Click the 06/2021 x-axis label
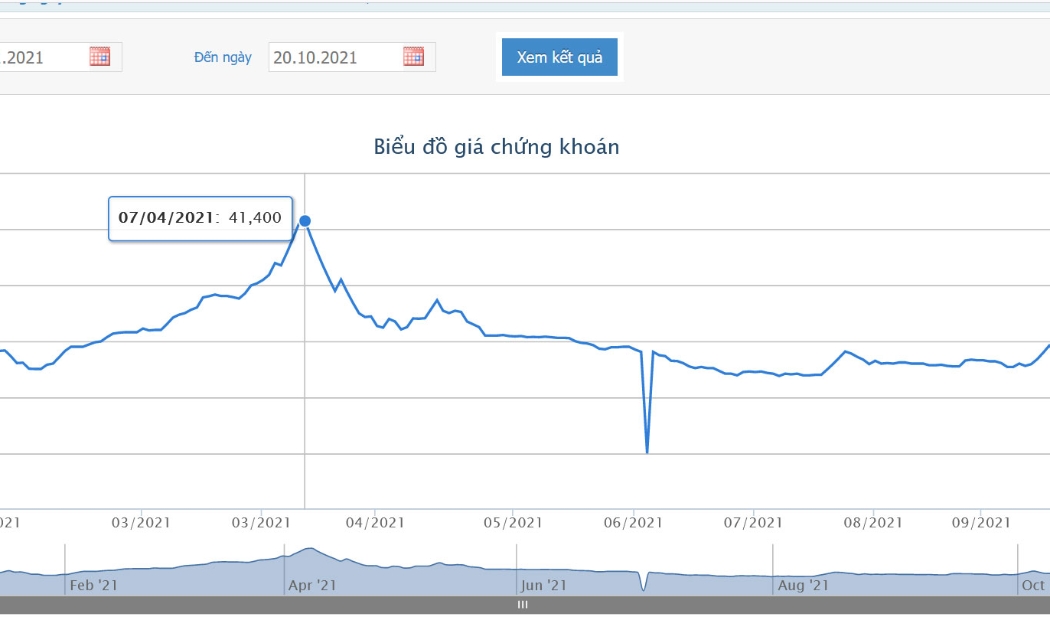The height and width of the screenshot is (630, 1050). [x=633, y=523]
